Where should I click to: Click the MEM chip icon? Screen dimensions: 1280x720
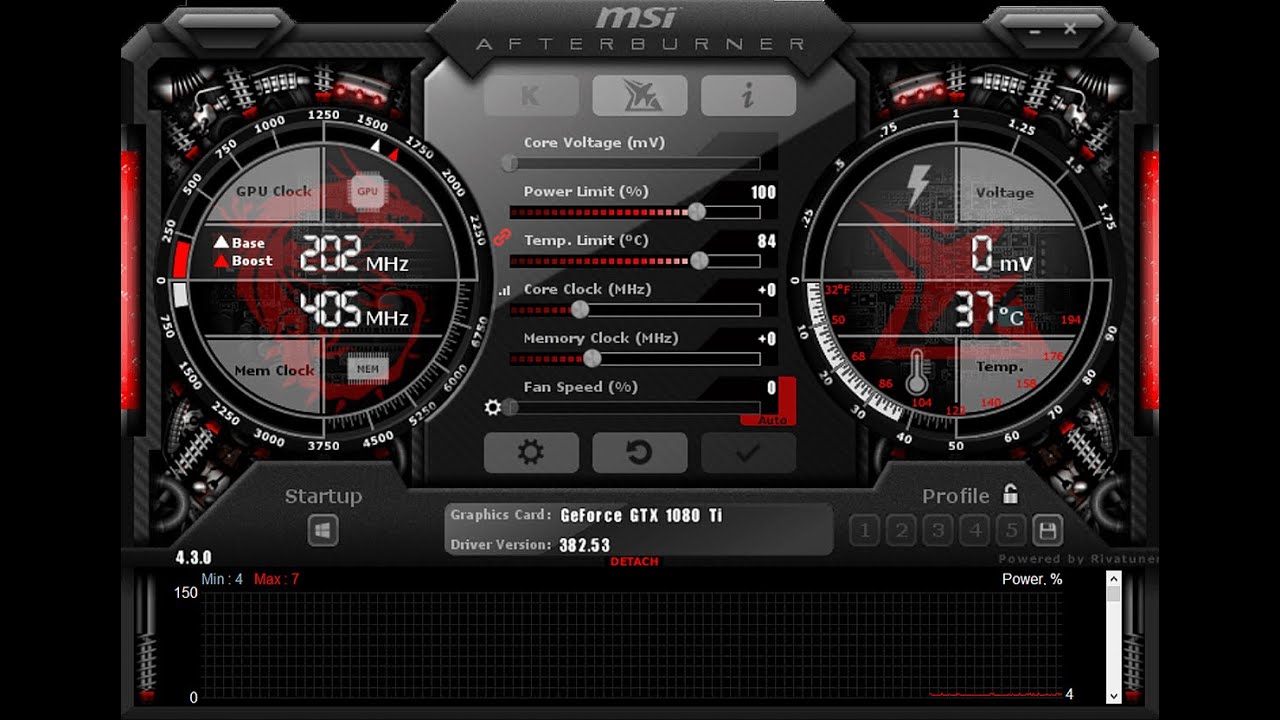tap(367, 369)
